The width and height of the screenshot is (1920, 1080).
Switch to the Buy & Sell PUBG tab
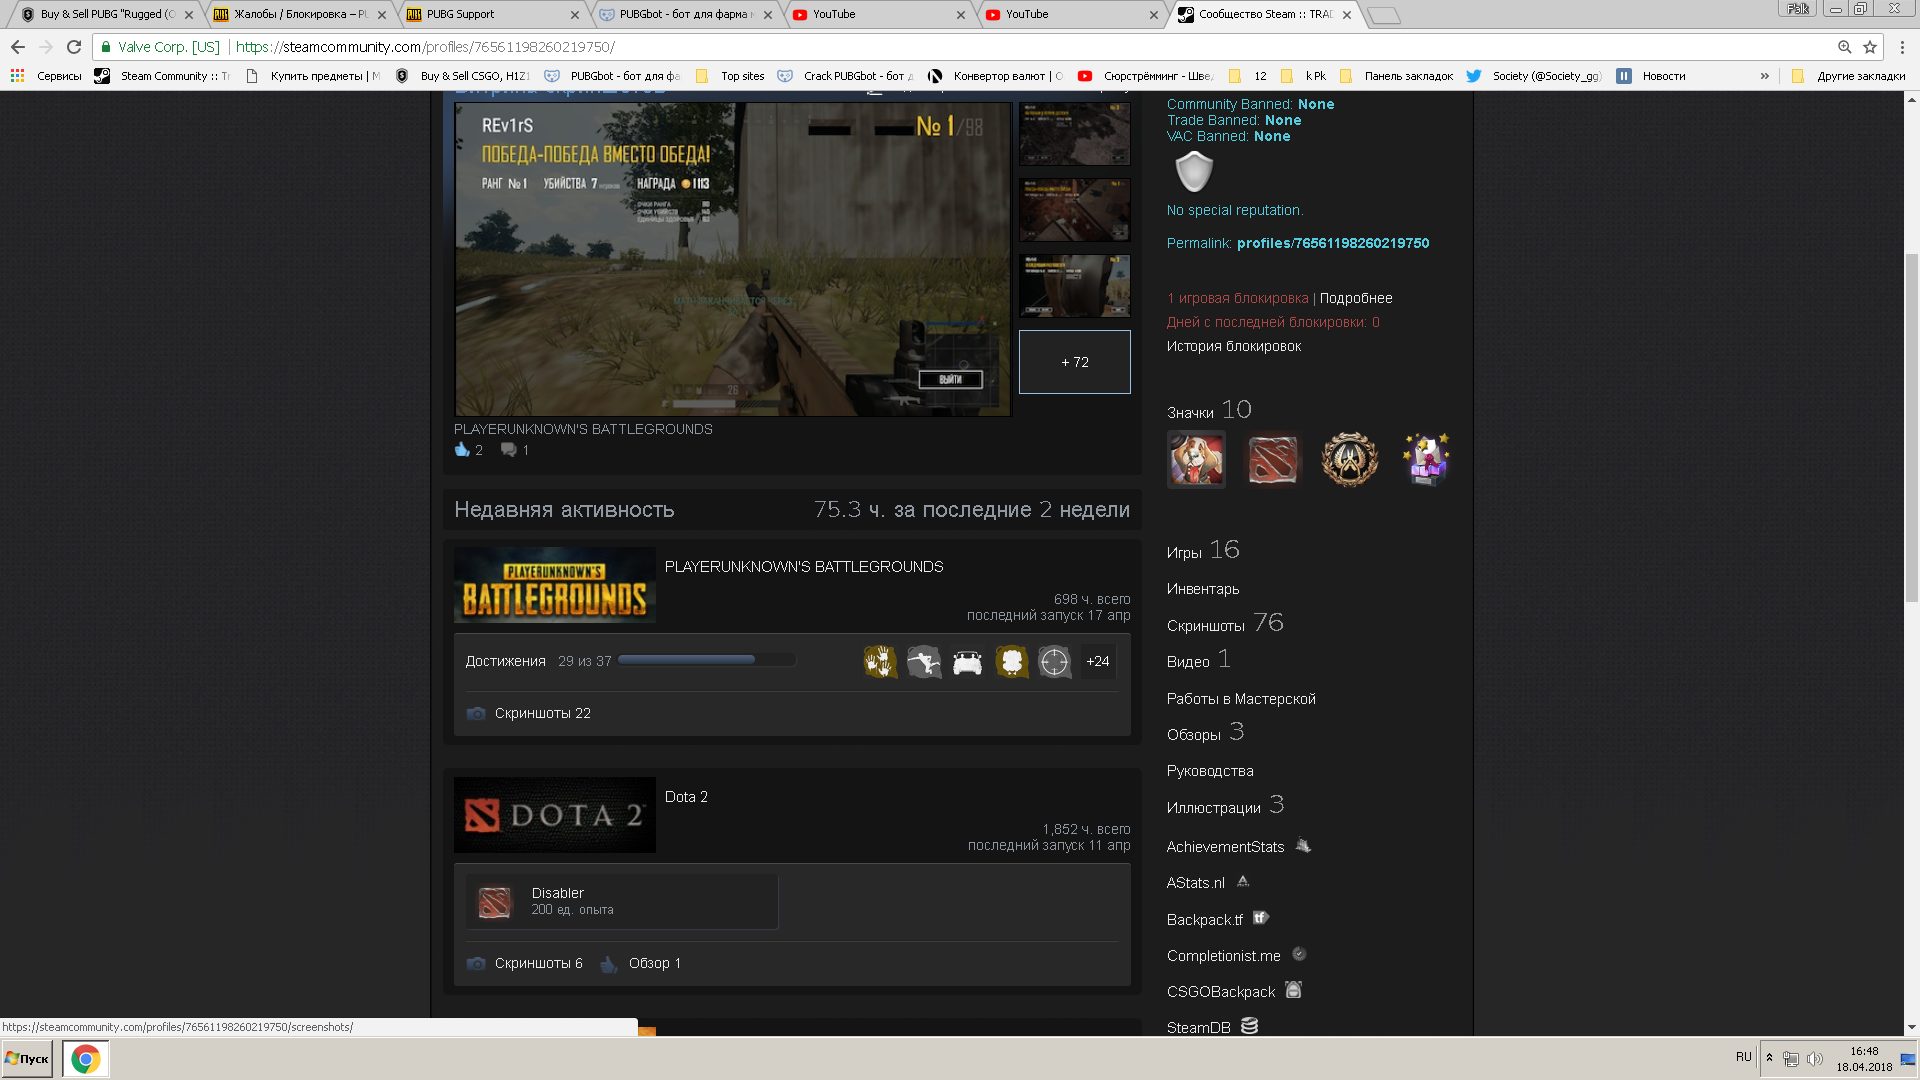106,14
